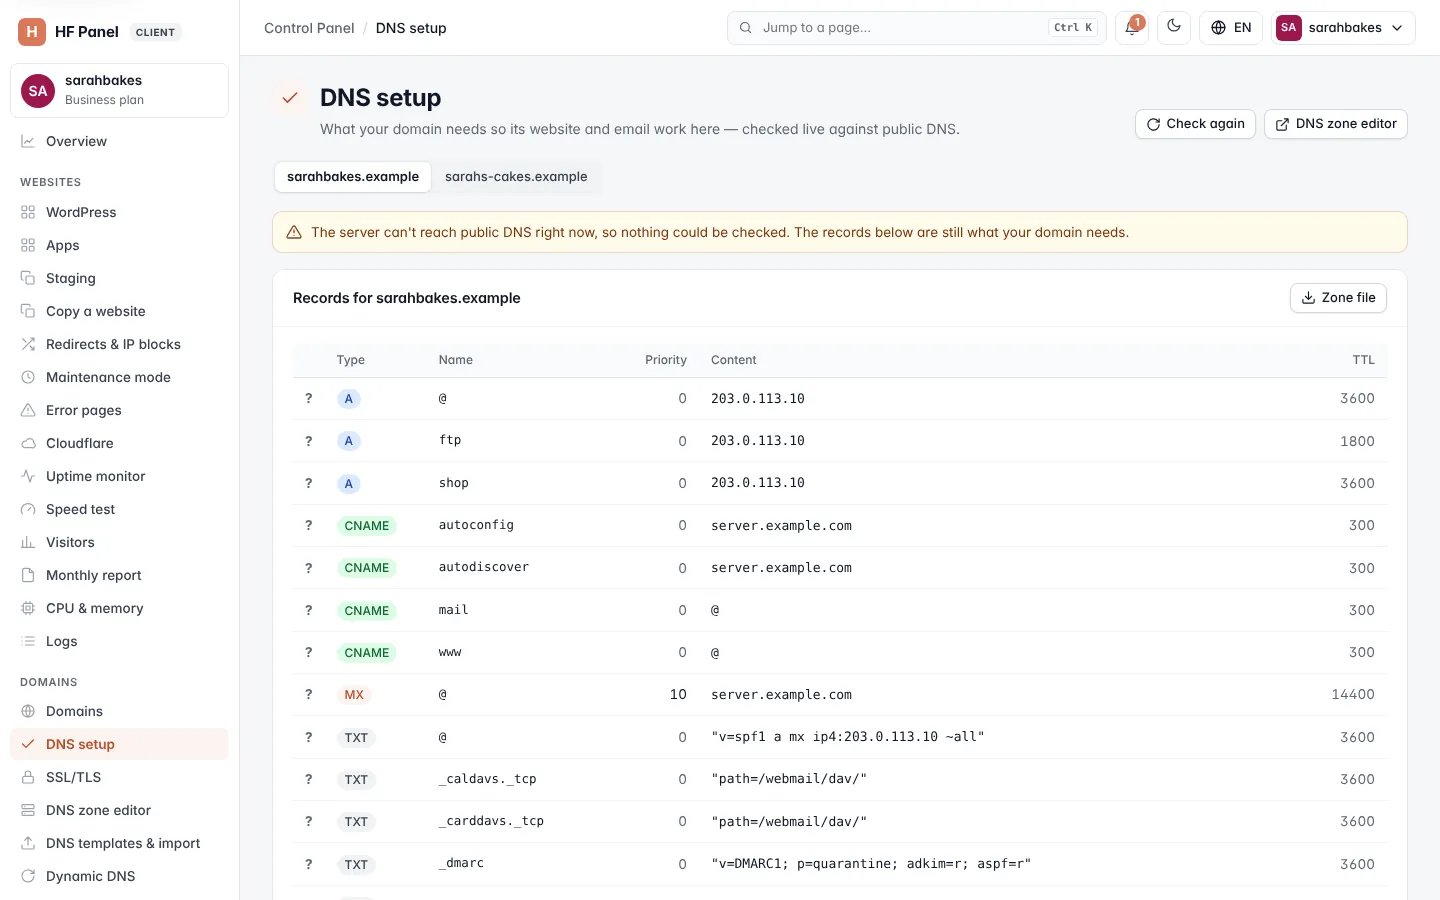This screenshot has height=900, width=1440.
Task: Click the MX record type badge
Action: [x=354, y=695]
